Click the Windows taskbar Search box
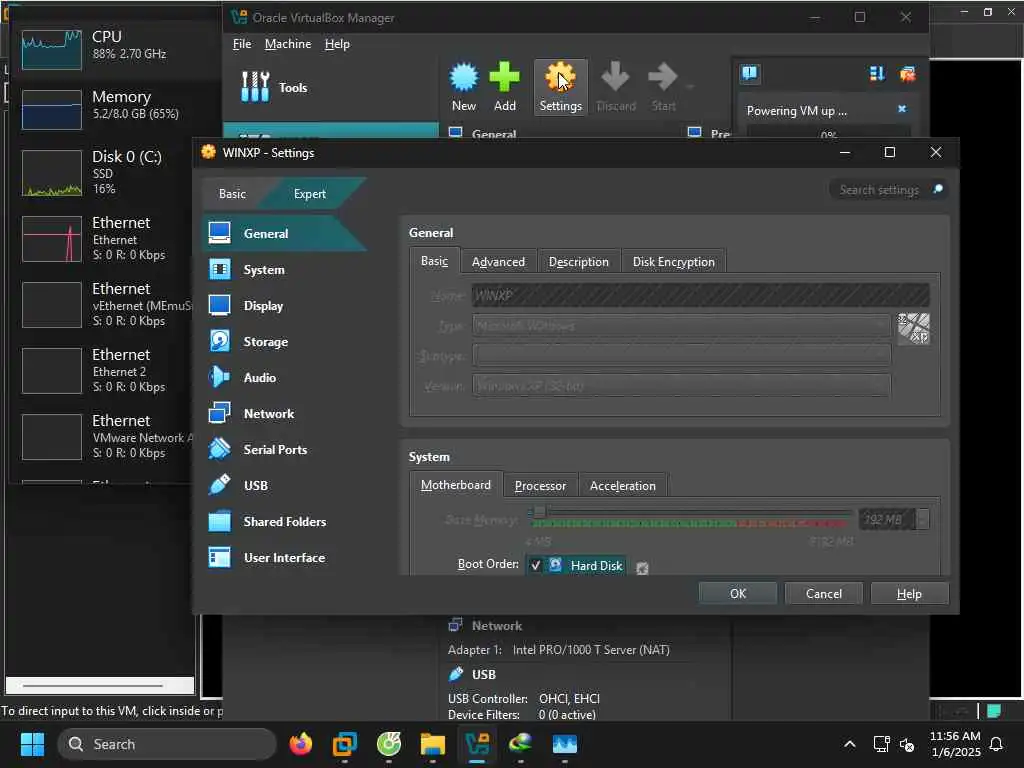Image resolution: width=1024 pixels, height=768 pixels. 167,744
